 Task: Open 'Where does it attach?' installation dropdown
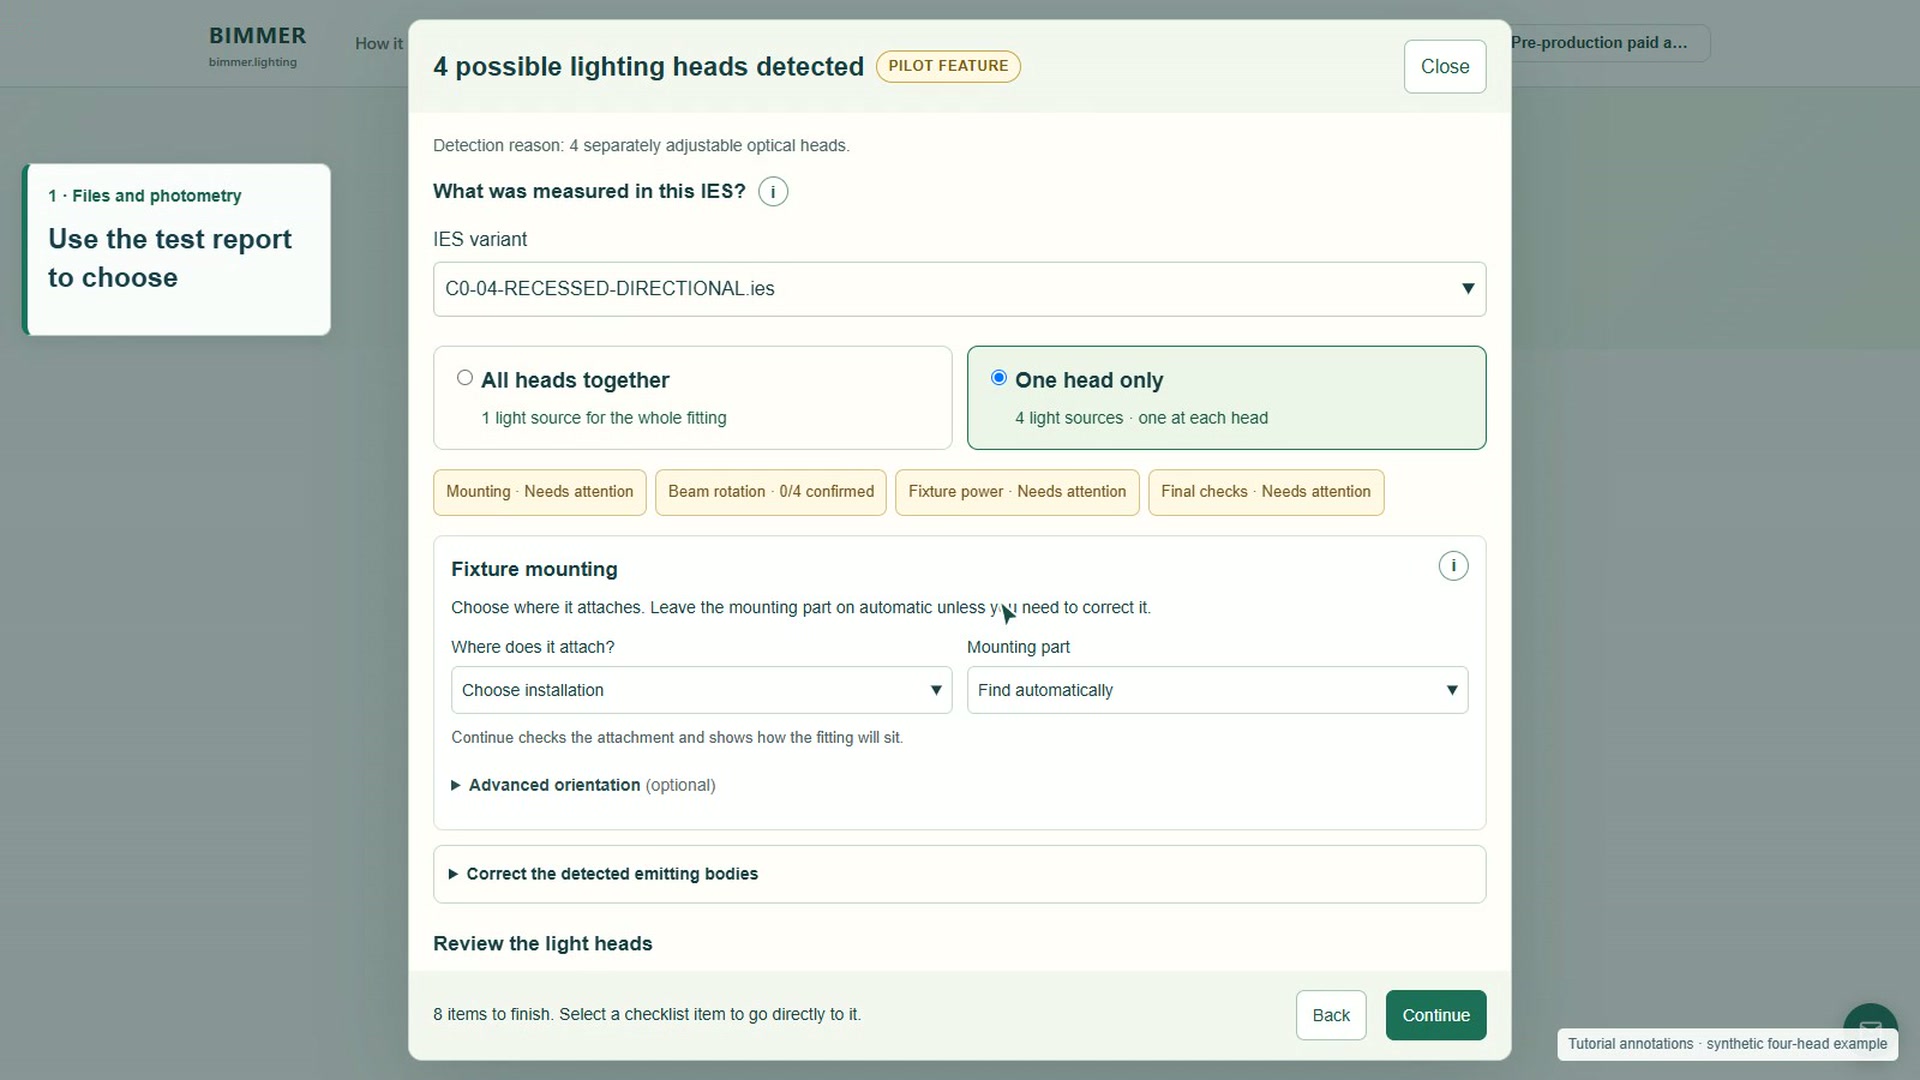(x=701, y=690)
